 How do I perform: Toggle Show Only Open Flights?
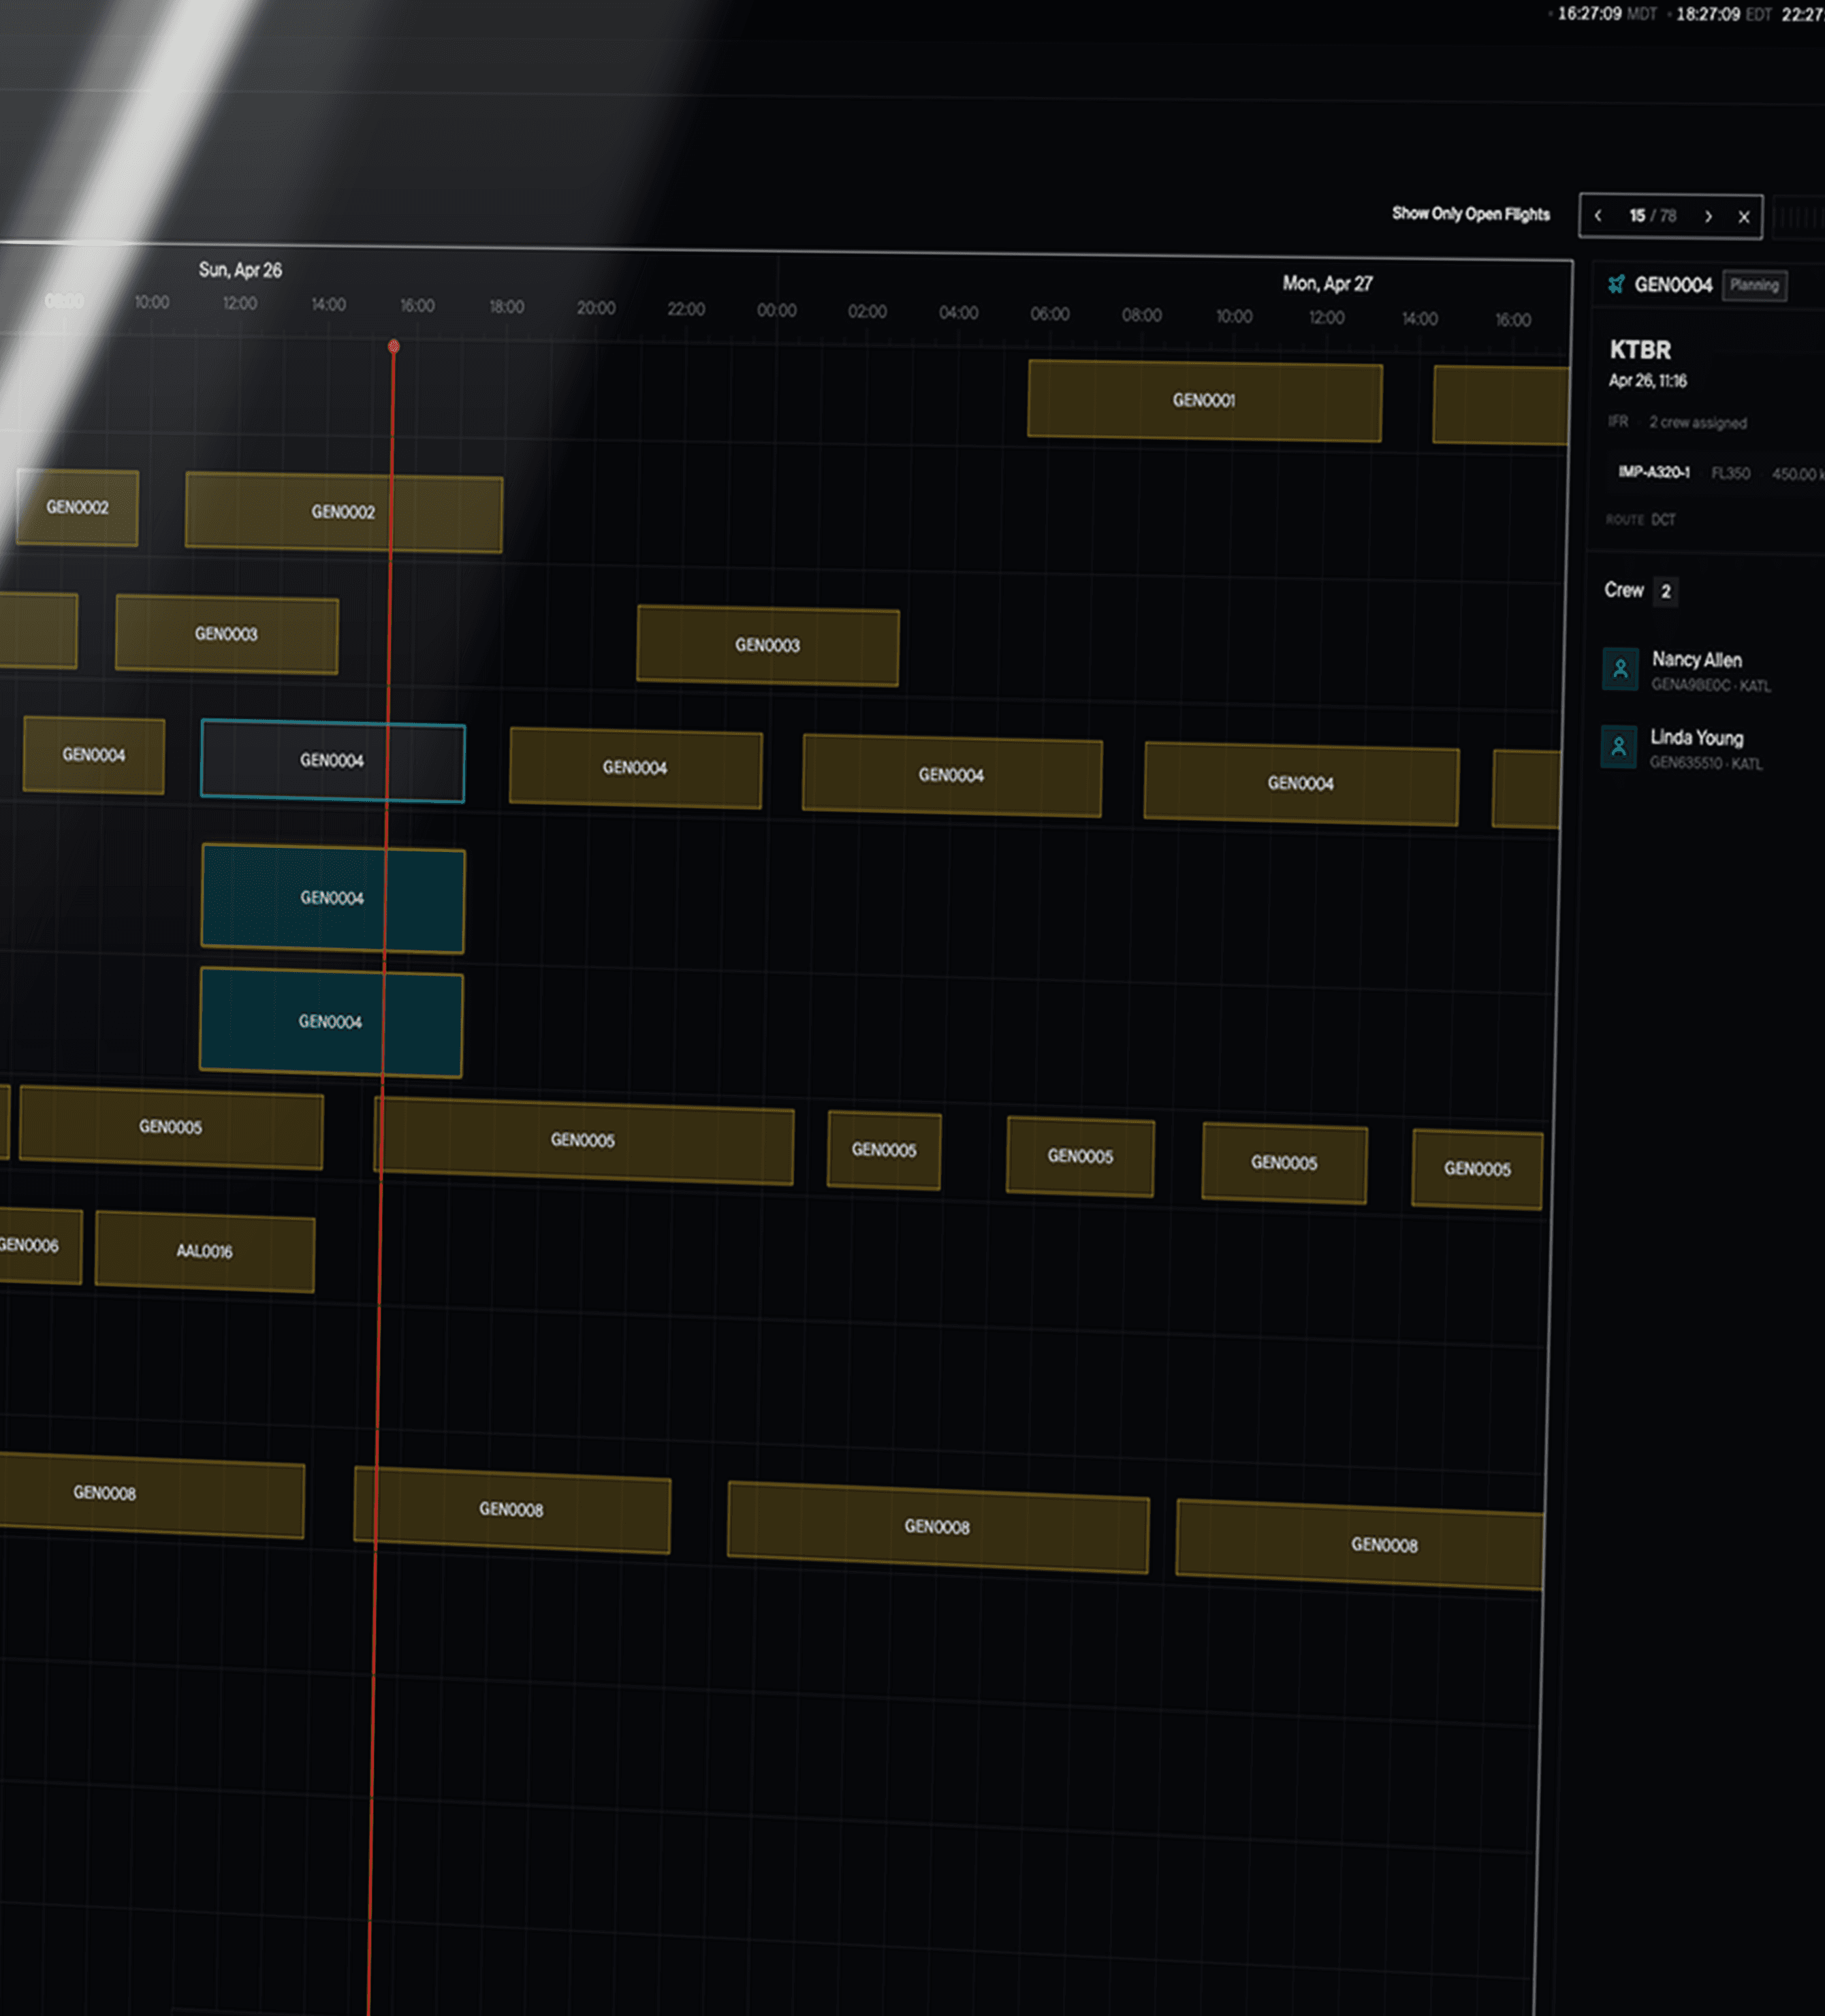coord(1470,214)
